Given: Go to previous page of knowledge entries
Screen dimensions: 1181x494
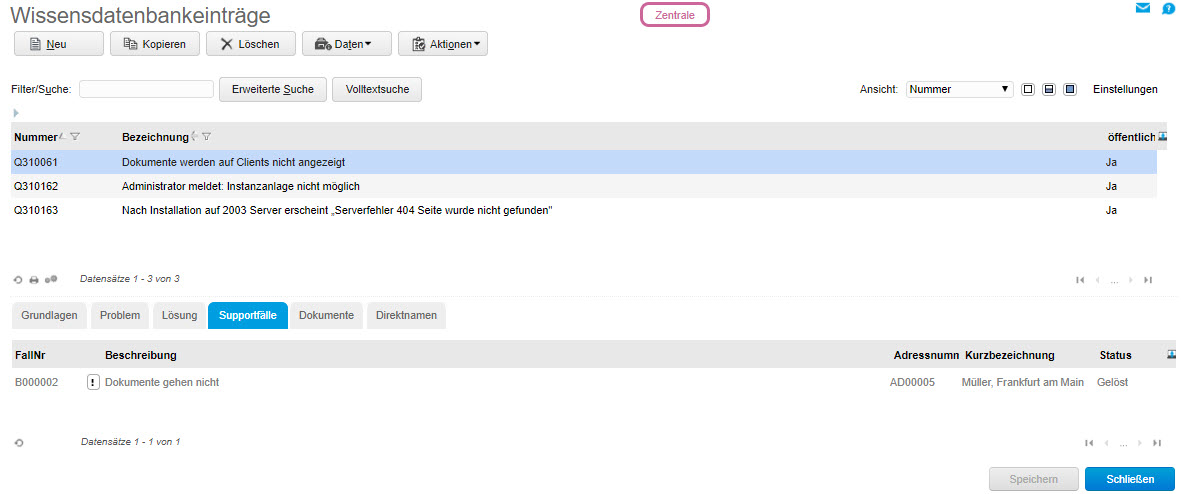Looking at the screenshot, I should tap(1097, 279).
